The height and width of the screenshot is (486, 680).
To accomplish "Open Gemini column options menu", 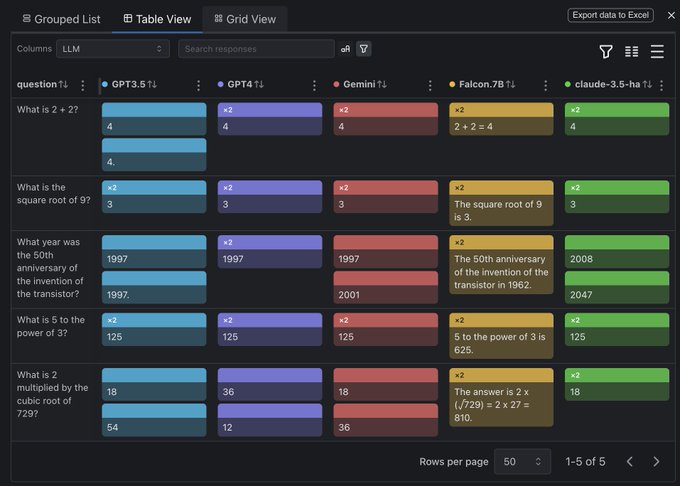I will click(x=430, y=85).
